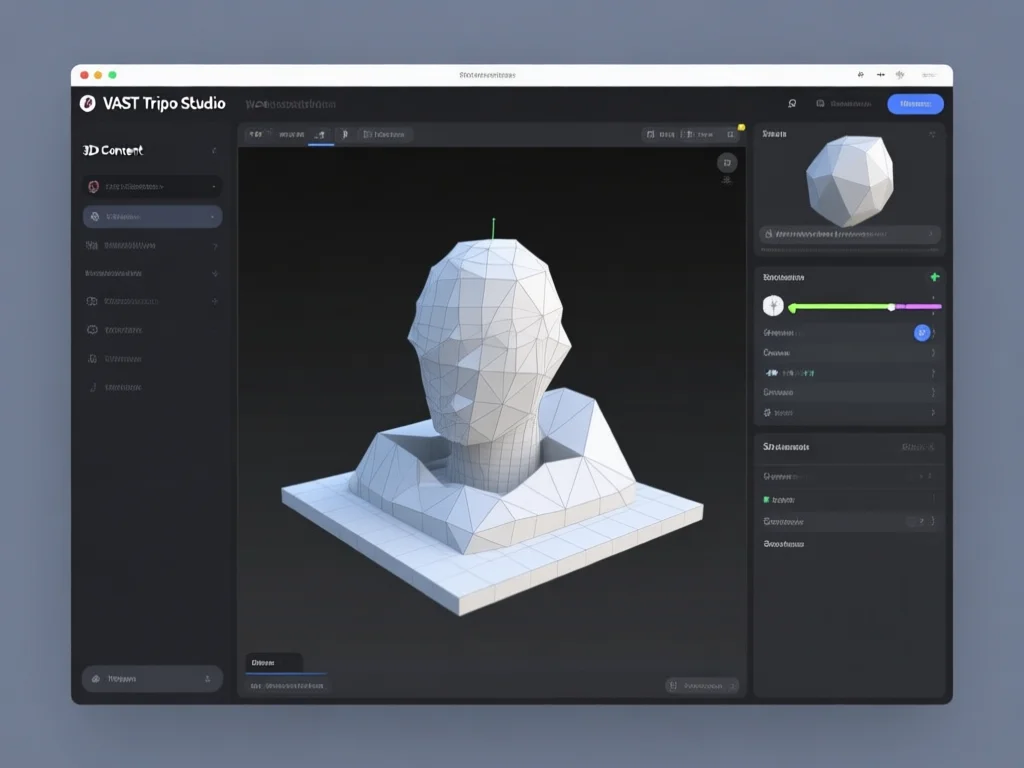Screen dimensions: 1024x768
Task: Click the polyhedron preview thumbnail
Action: tap(850, 180)
